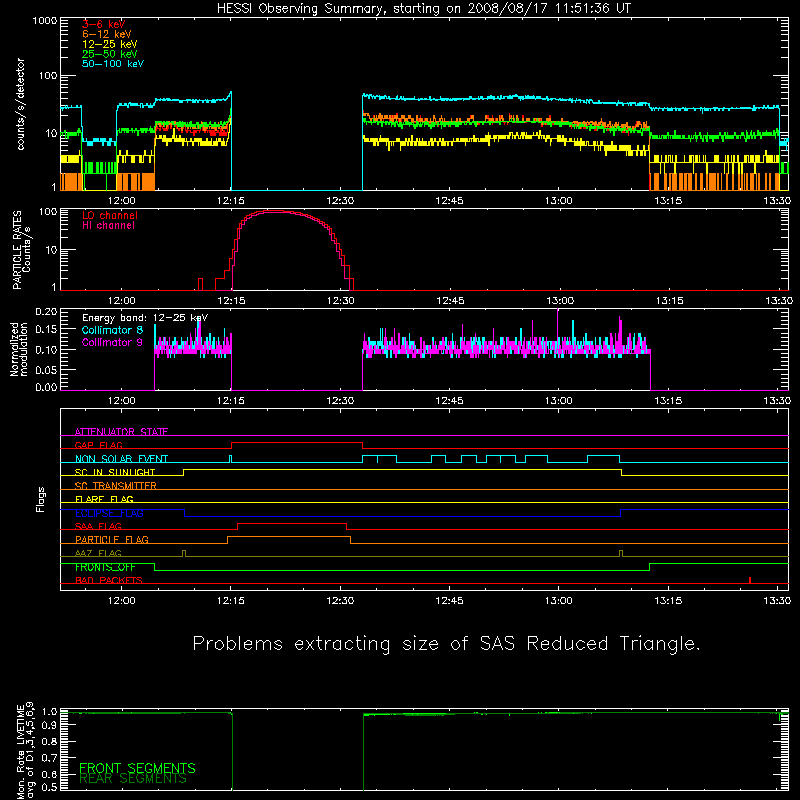Click the SC TRANSMITTER flag label
This screenshot has width=800, height=800.
pyautogui.click(x=115, y=485)
